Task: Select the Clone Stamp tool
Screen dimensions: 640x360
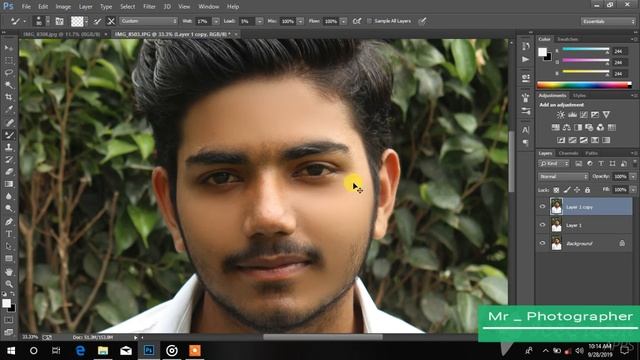Action: click(x=9, y=147)
